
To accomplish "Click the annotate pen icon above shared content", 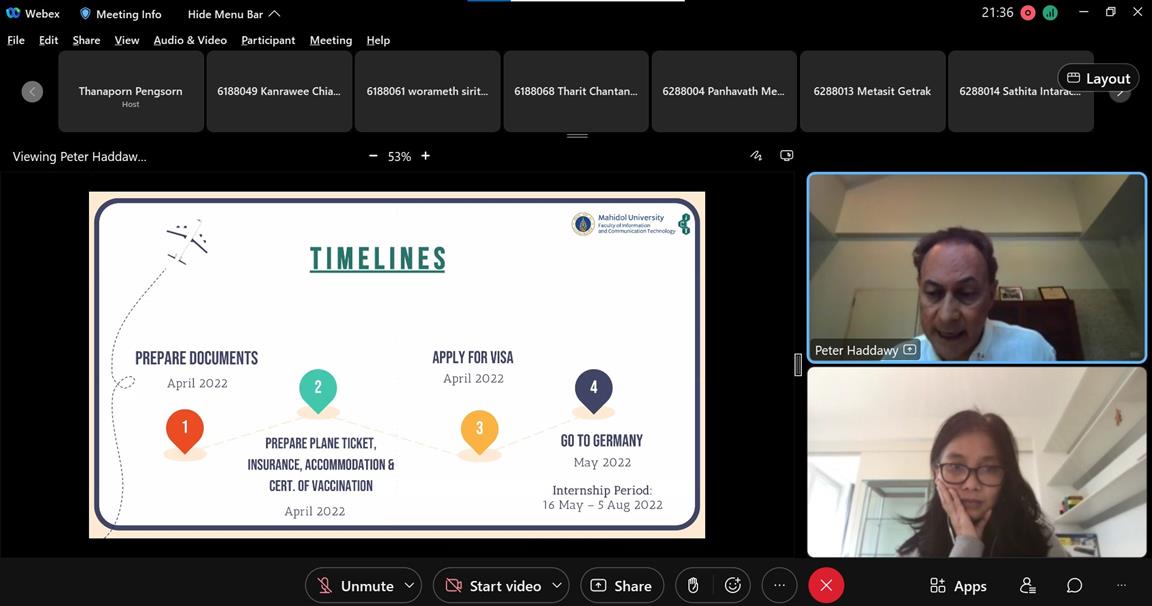I will click(x=756, y=156).
